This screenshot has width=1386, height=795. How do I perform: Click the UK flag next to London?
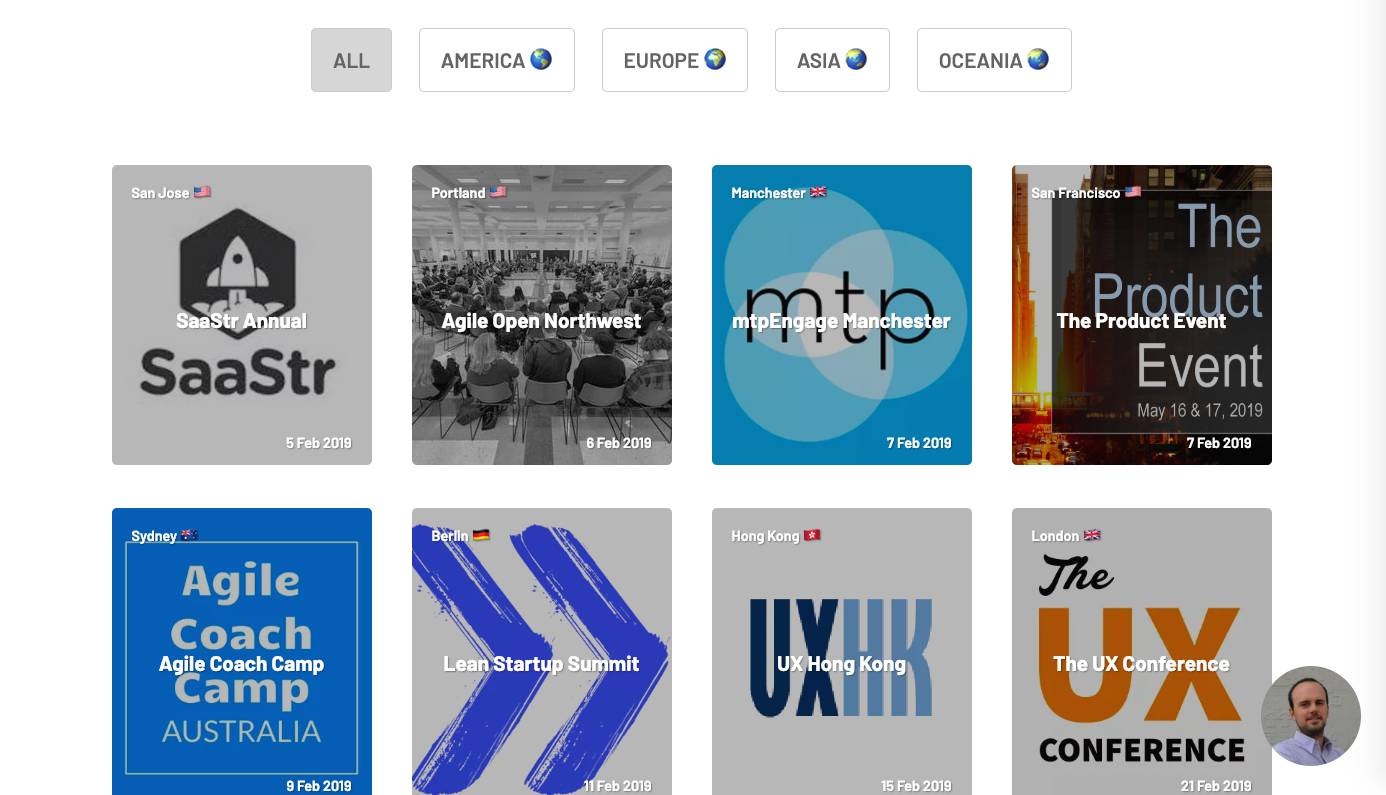point(1092,535)
